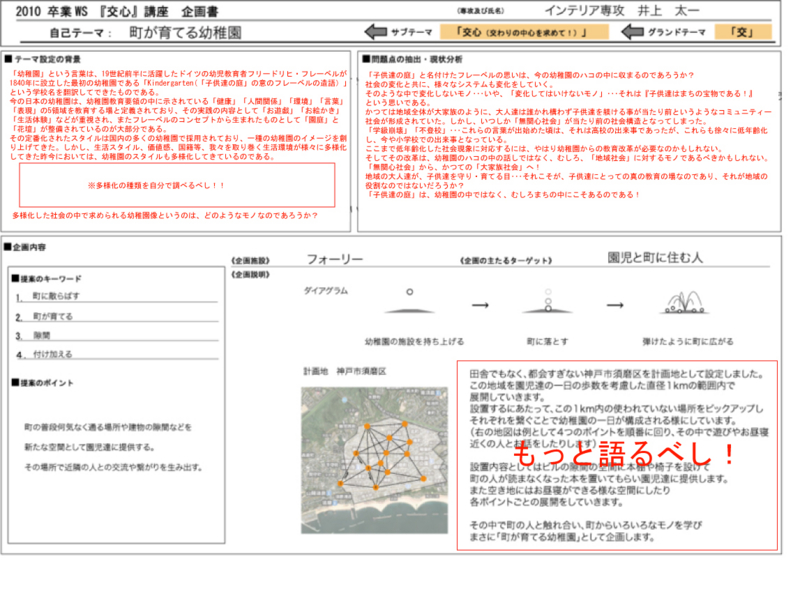Click the caption 幼稚園の施設を持ち上げる
The image size is (800, 591).
point(414,341)
